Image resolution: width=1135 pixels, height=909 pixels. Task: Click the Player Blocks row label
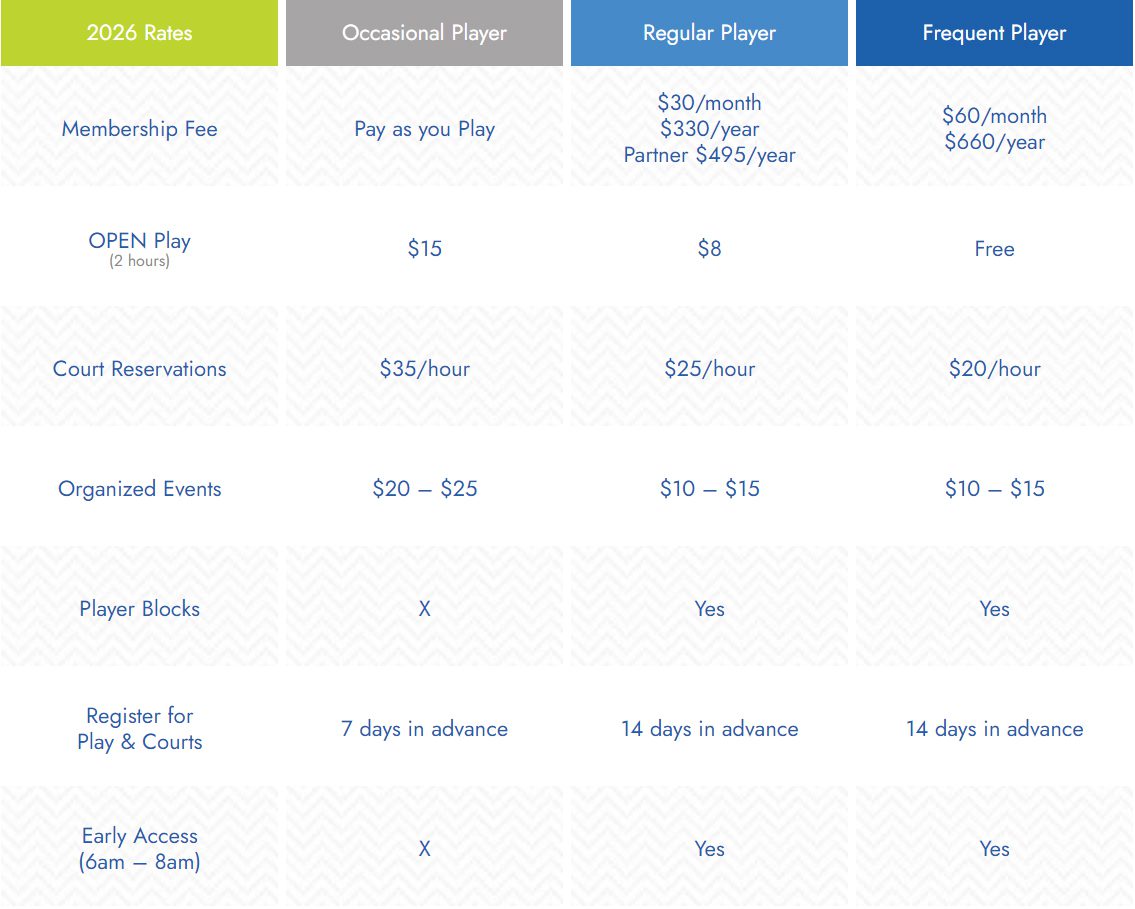tap(139, 609)
